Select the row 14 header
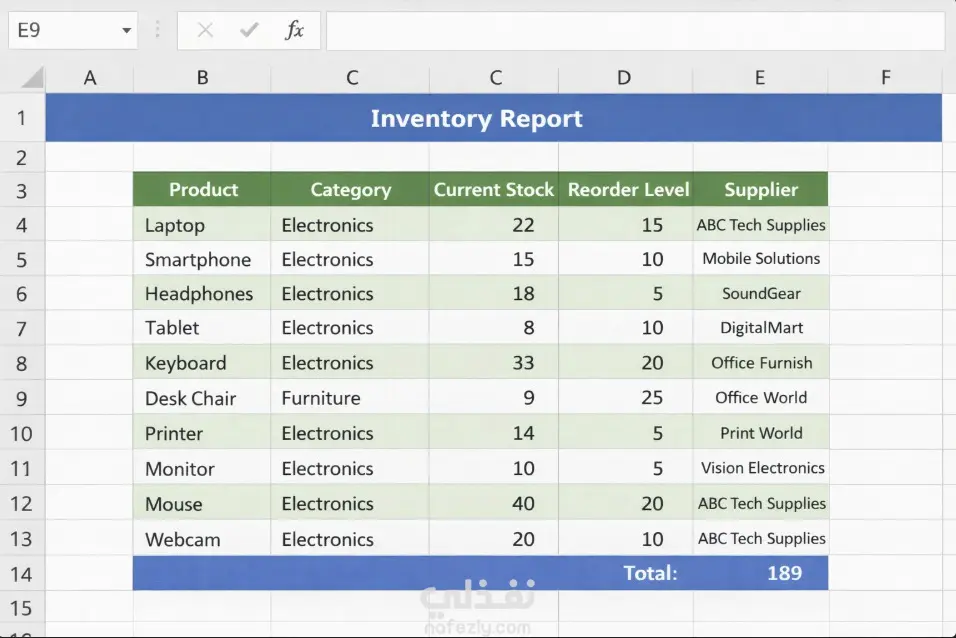Image resolution: width=956 pixels, height=638 pixels. (22, 573)
